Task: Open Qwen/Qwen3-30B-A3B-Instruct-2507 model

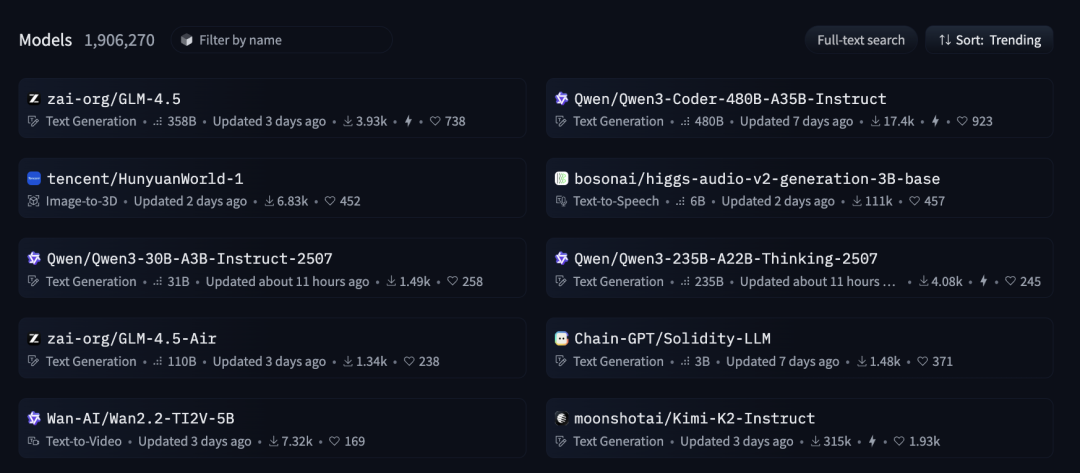Action: click(x=272, y=268)
